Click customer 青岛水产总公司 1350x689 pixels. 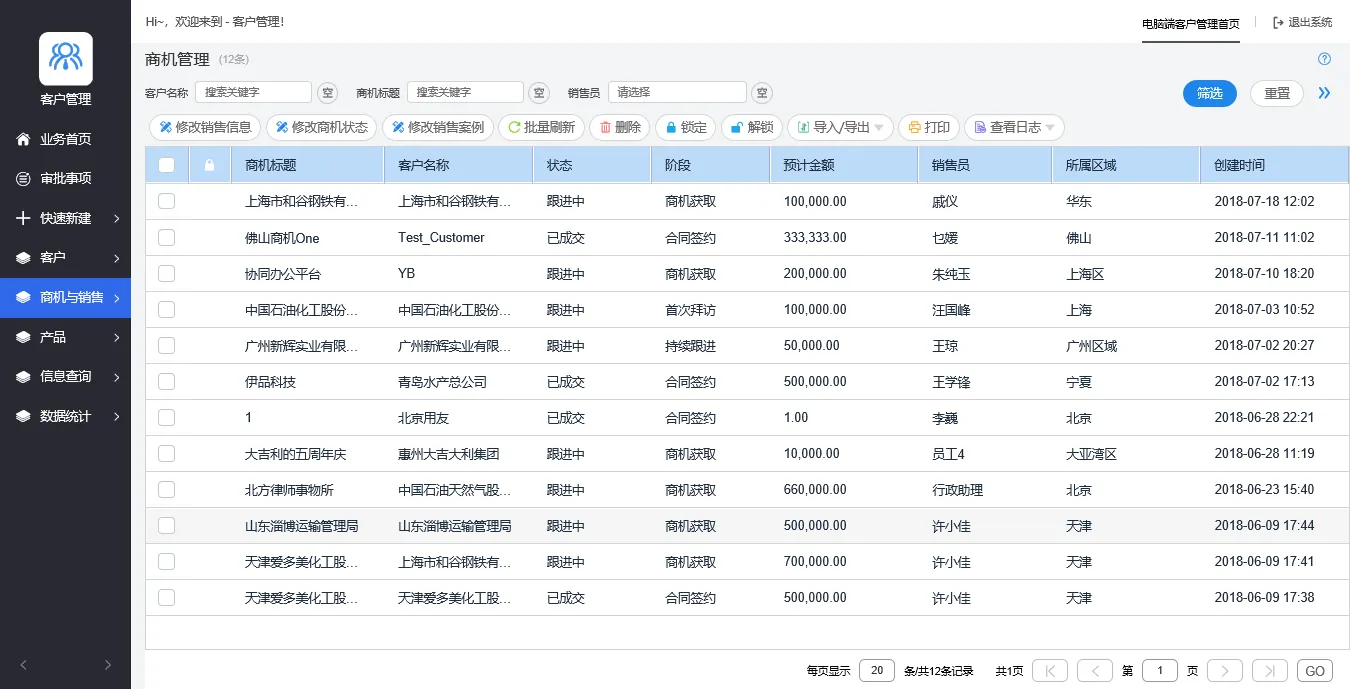pyautogui.click(x=442, y=381)
